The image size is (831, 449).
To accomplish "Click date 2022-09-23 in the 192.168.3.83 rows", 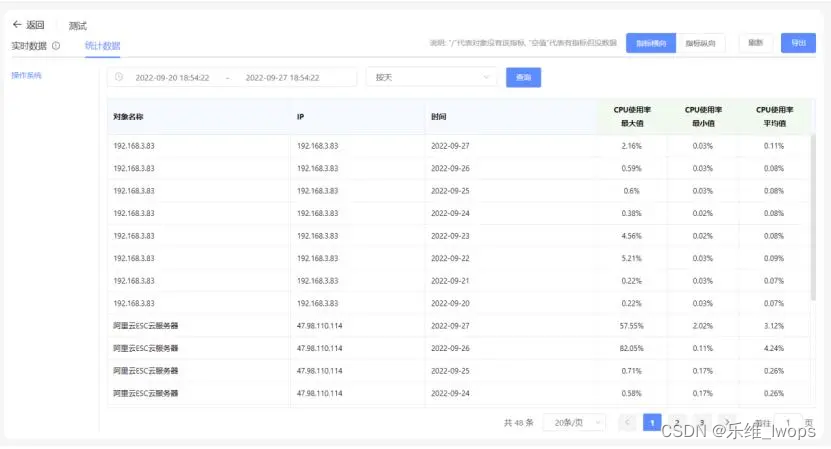I will point(450,236).
